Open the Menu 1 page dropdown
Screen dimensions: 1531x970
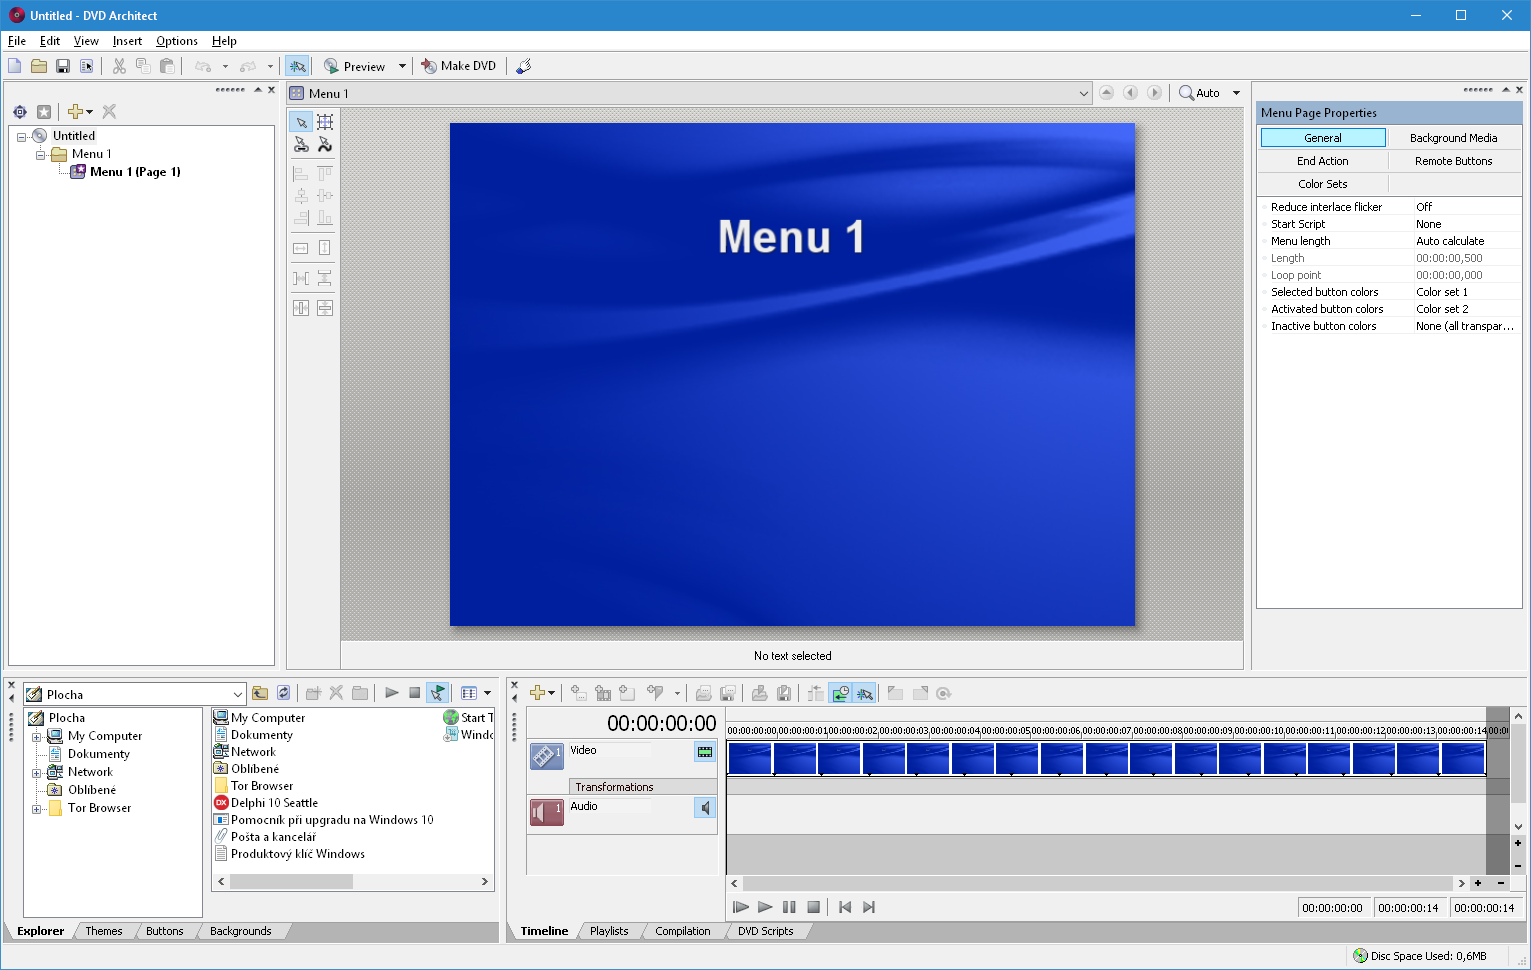(1083, 93)
